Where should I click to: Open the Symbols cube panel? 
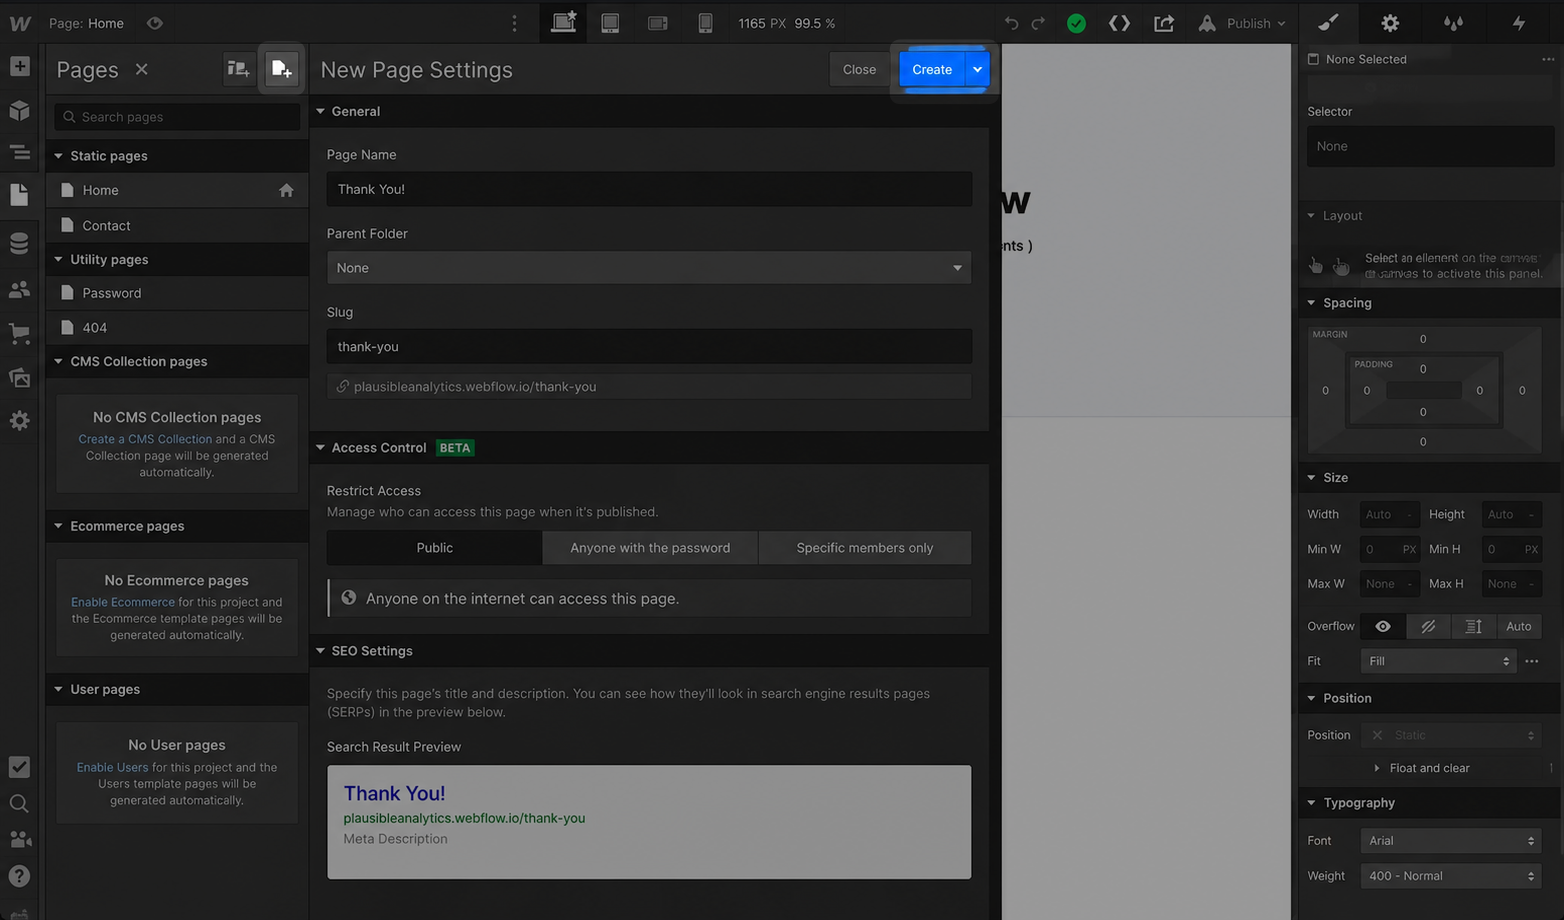[19, 110]
